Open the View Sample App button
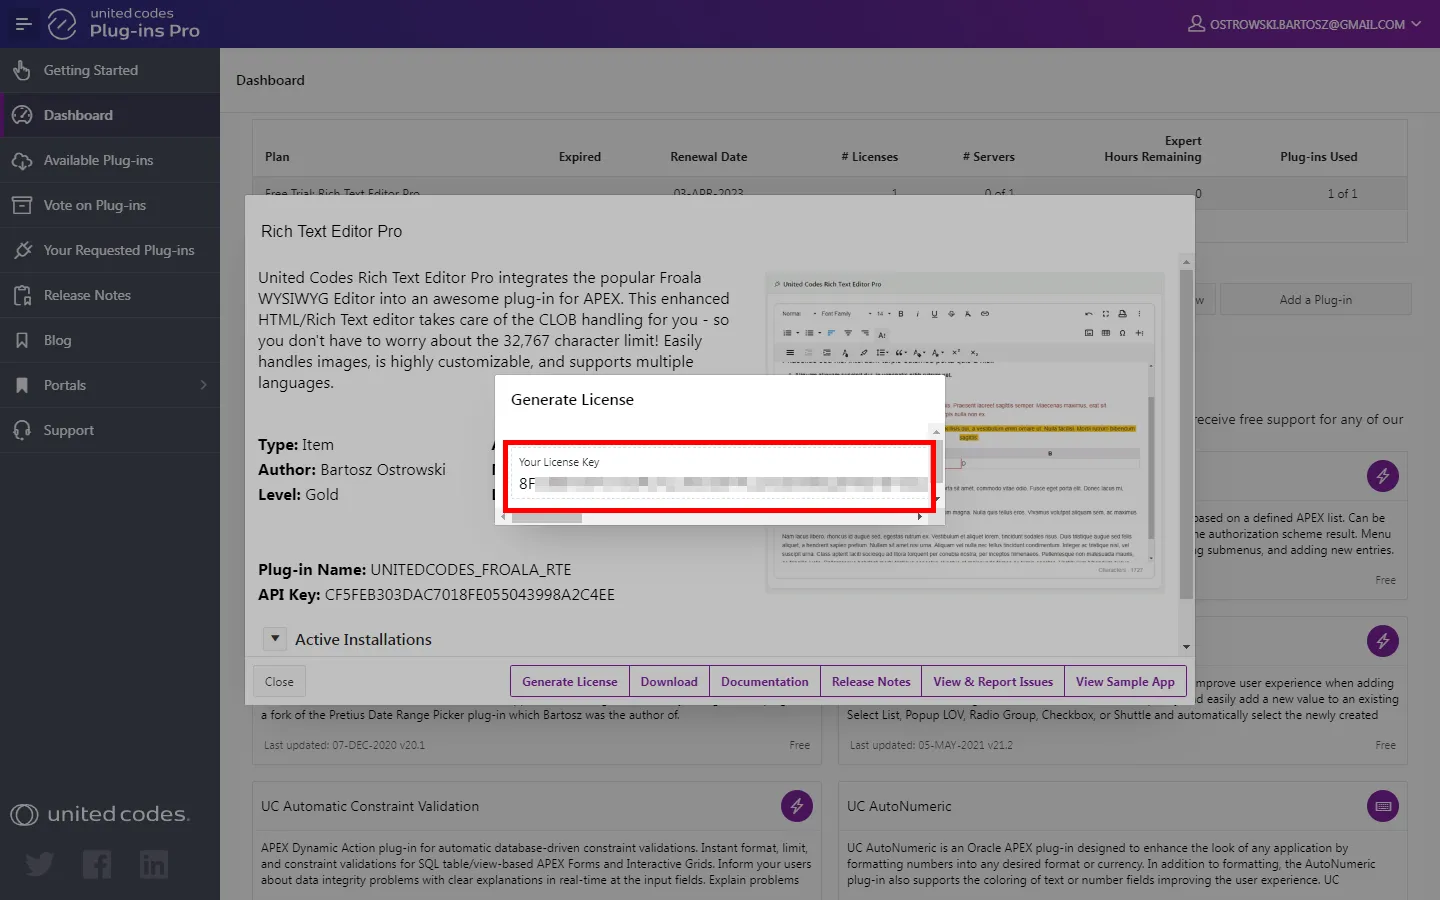The image size is (1440, 900). [x=1125, y=682]
